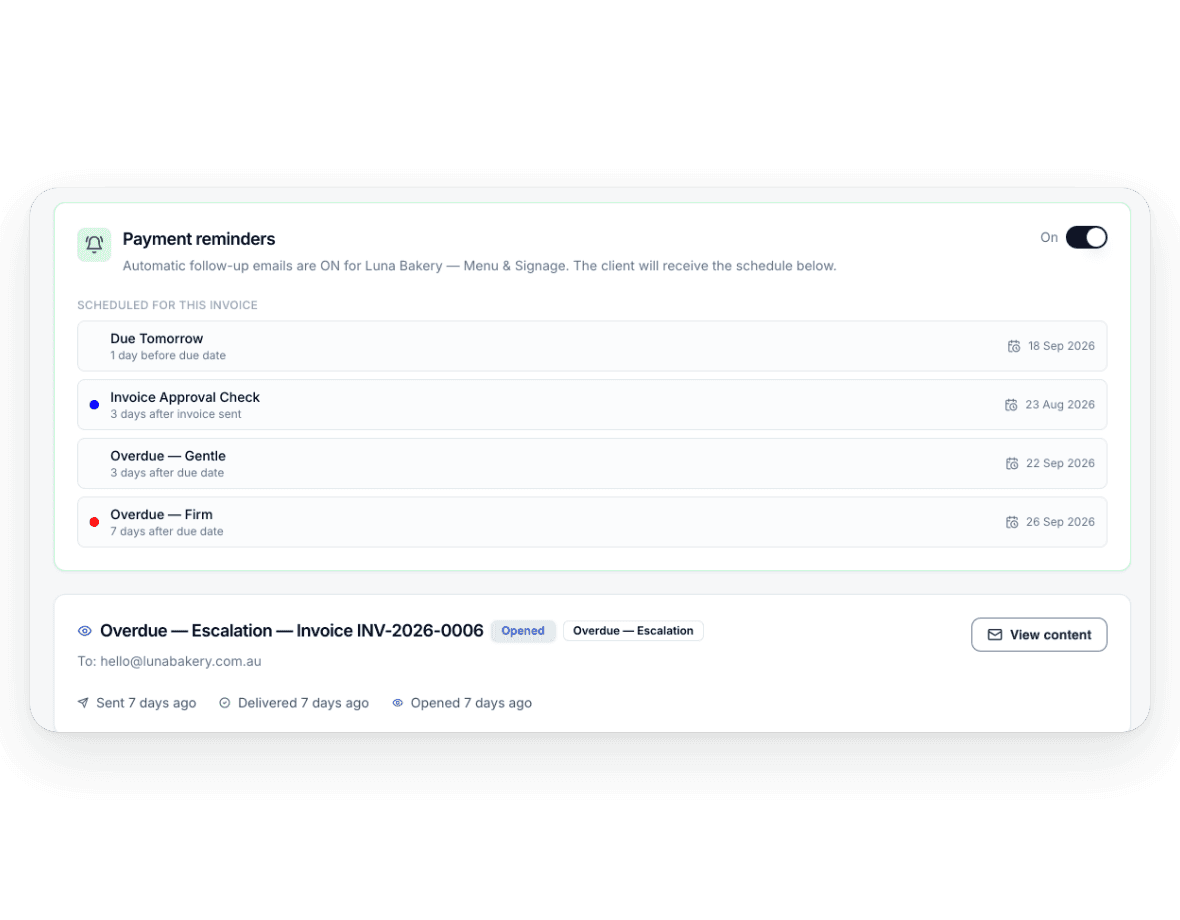
Task: Click '3 days after invoice sent' subtitle
Action: tap(176, 414)
